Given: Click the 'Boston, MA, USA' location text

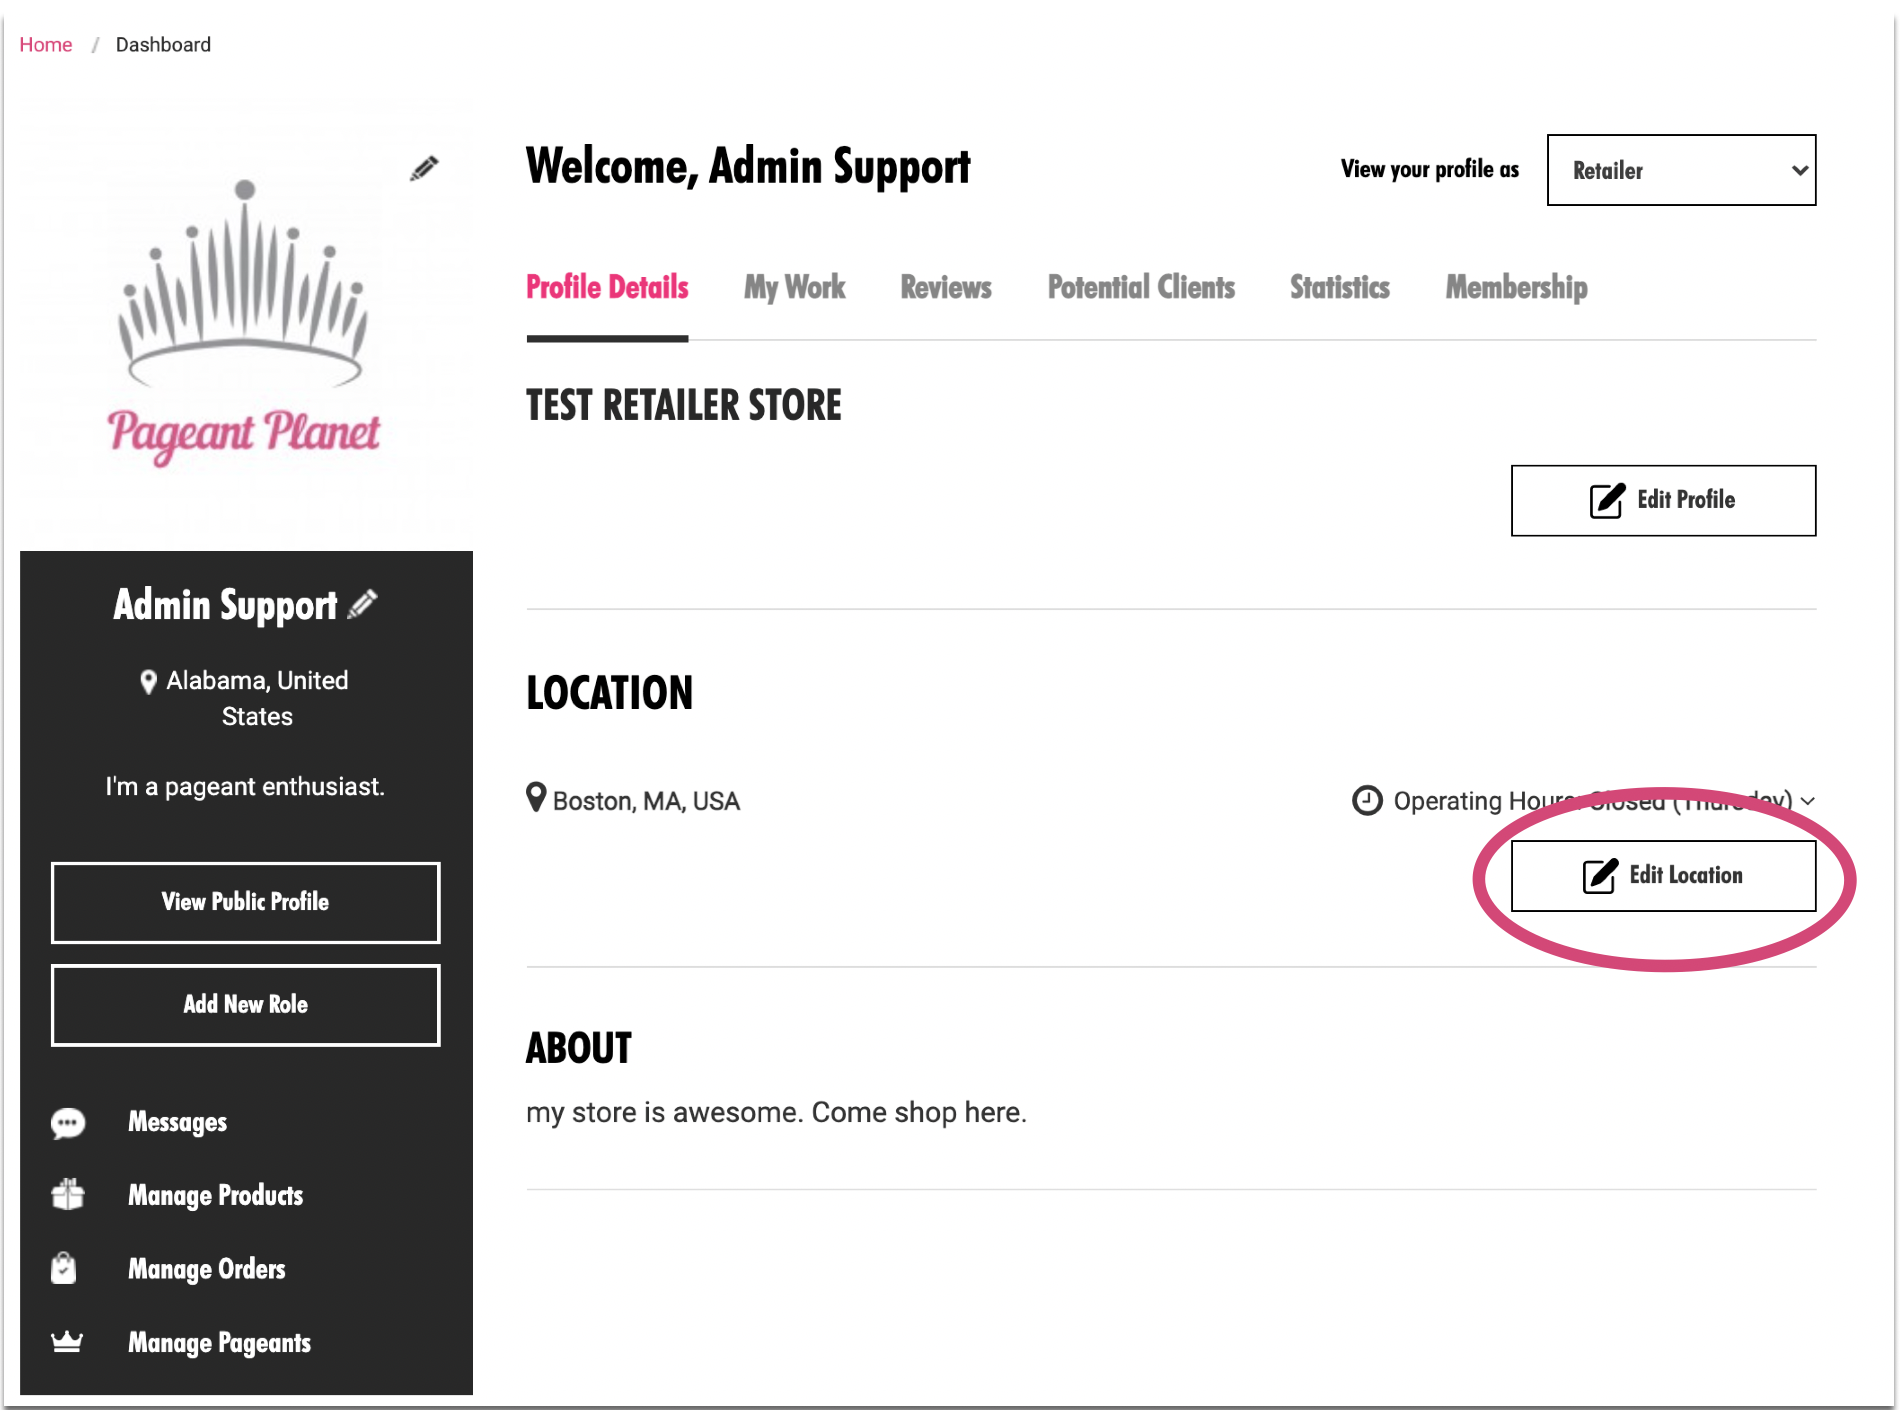Looking at the screenshot, I should tap(646, 801).
